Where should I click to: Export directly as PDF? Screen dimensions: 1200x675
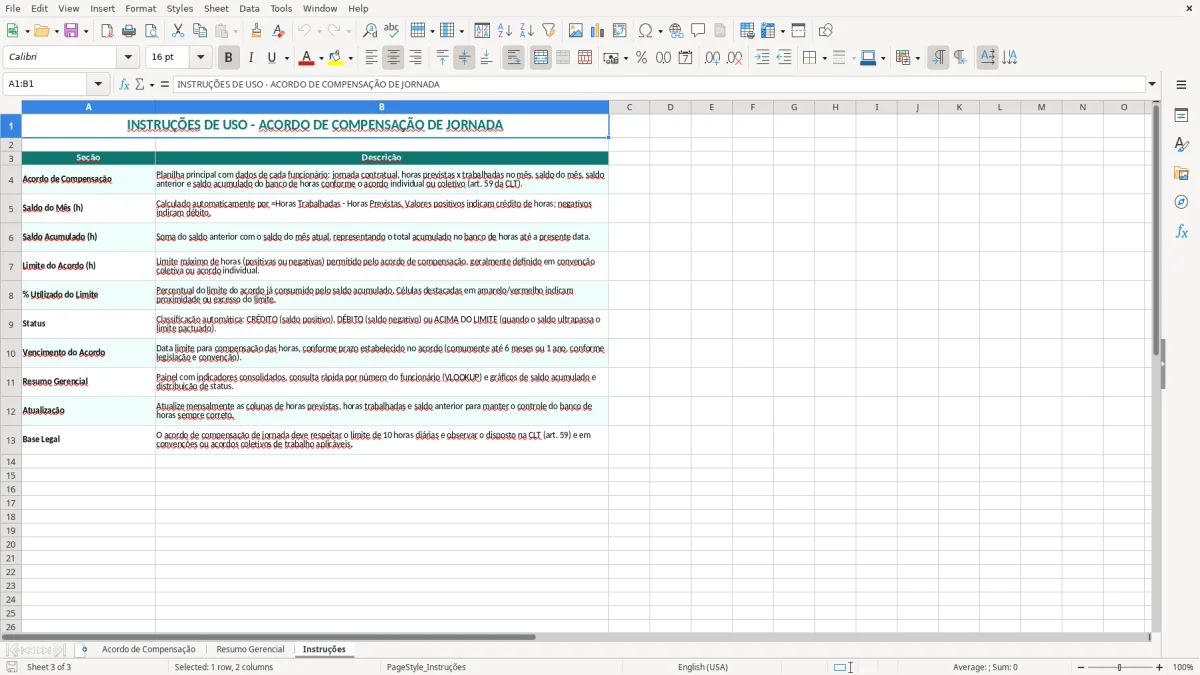tap(107, 31)
